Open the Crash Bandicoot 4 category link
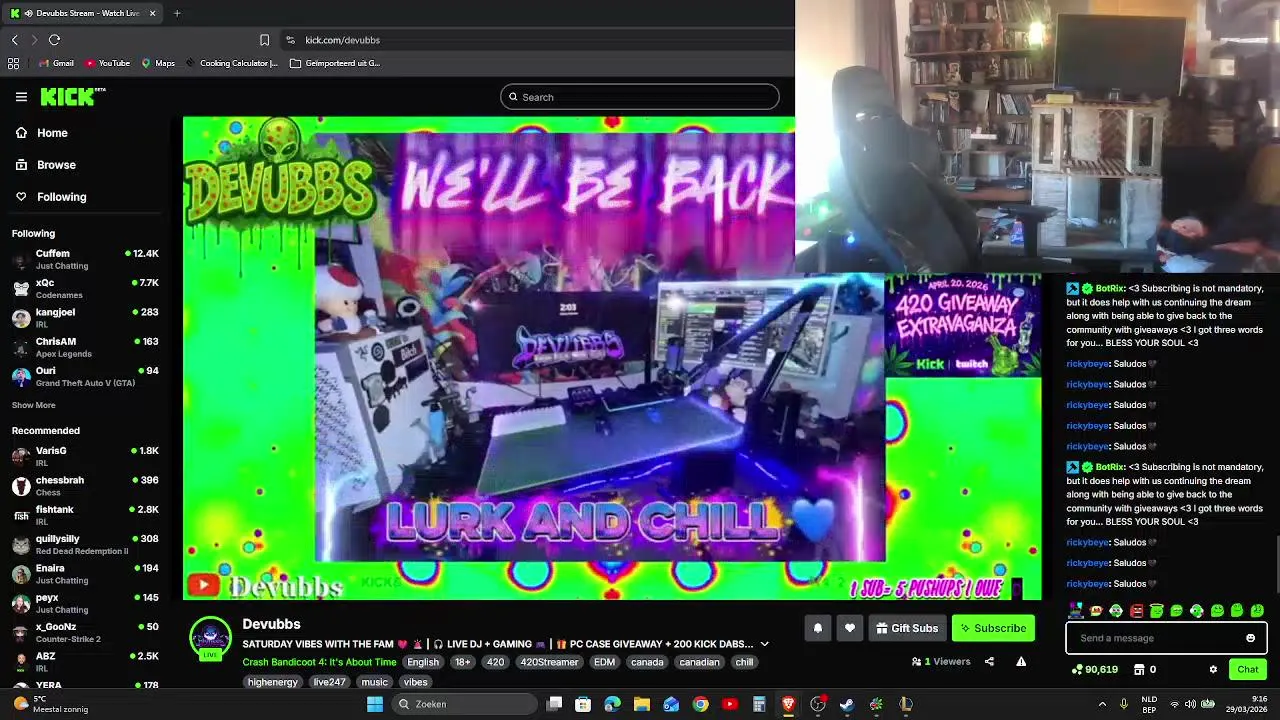This screenshot has width=1280, height=720. [x=319, y=662]
